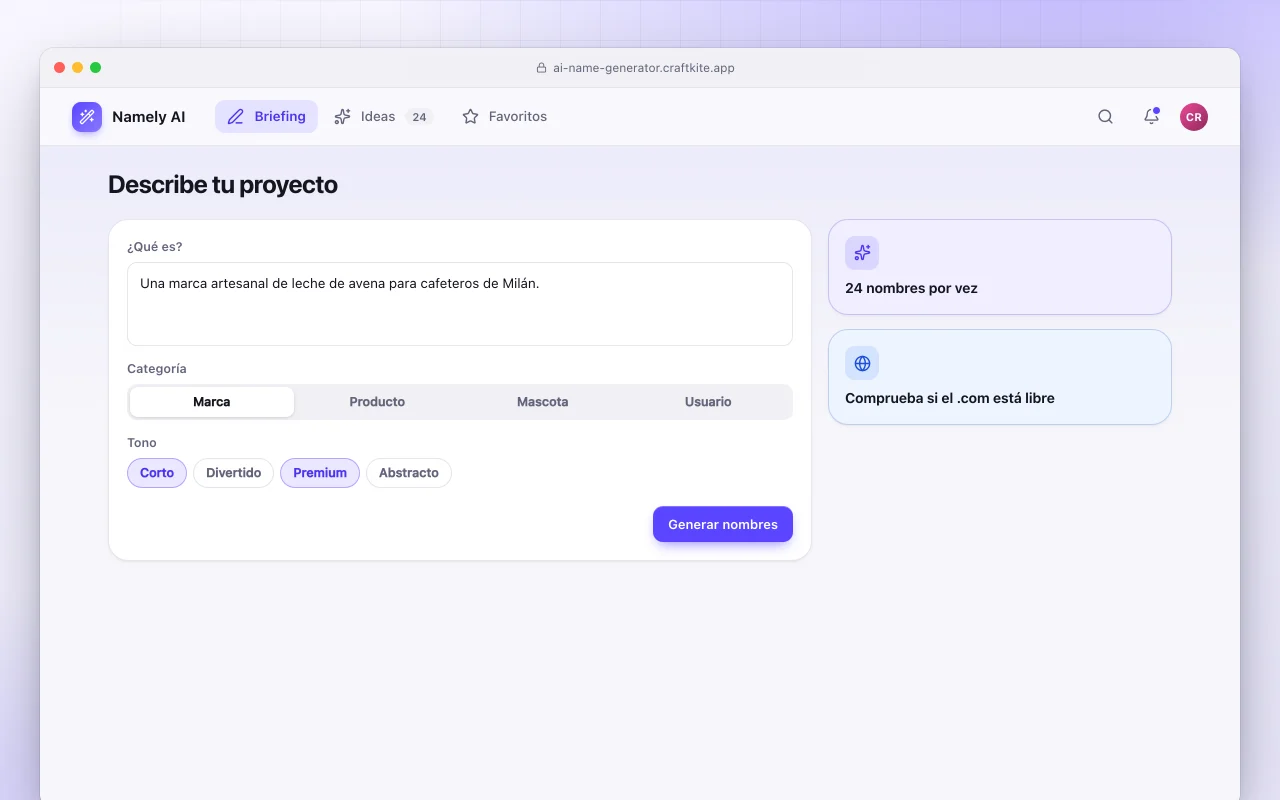
Task: Choose Usuario category
Action: pyautogui.click(x=708, y=402)
